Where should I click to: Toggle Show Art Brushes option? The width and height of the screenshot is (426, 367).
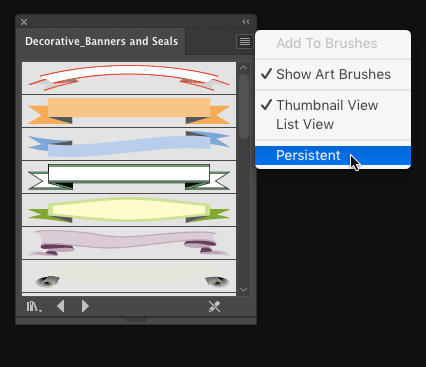pyautogui.click(x=333, y=74)
